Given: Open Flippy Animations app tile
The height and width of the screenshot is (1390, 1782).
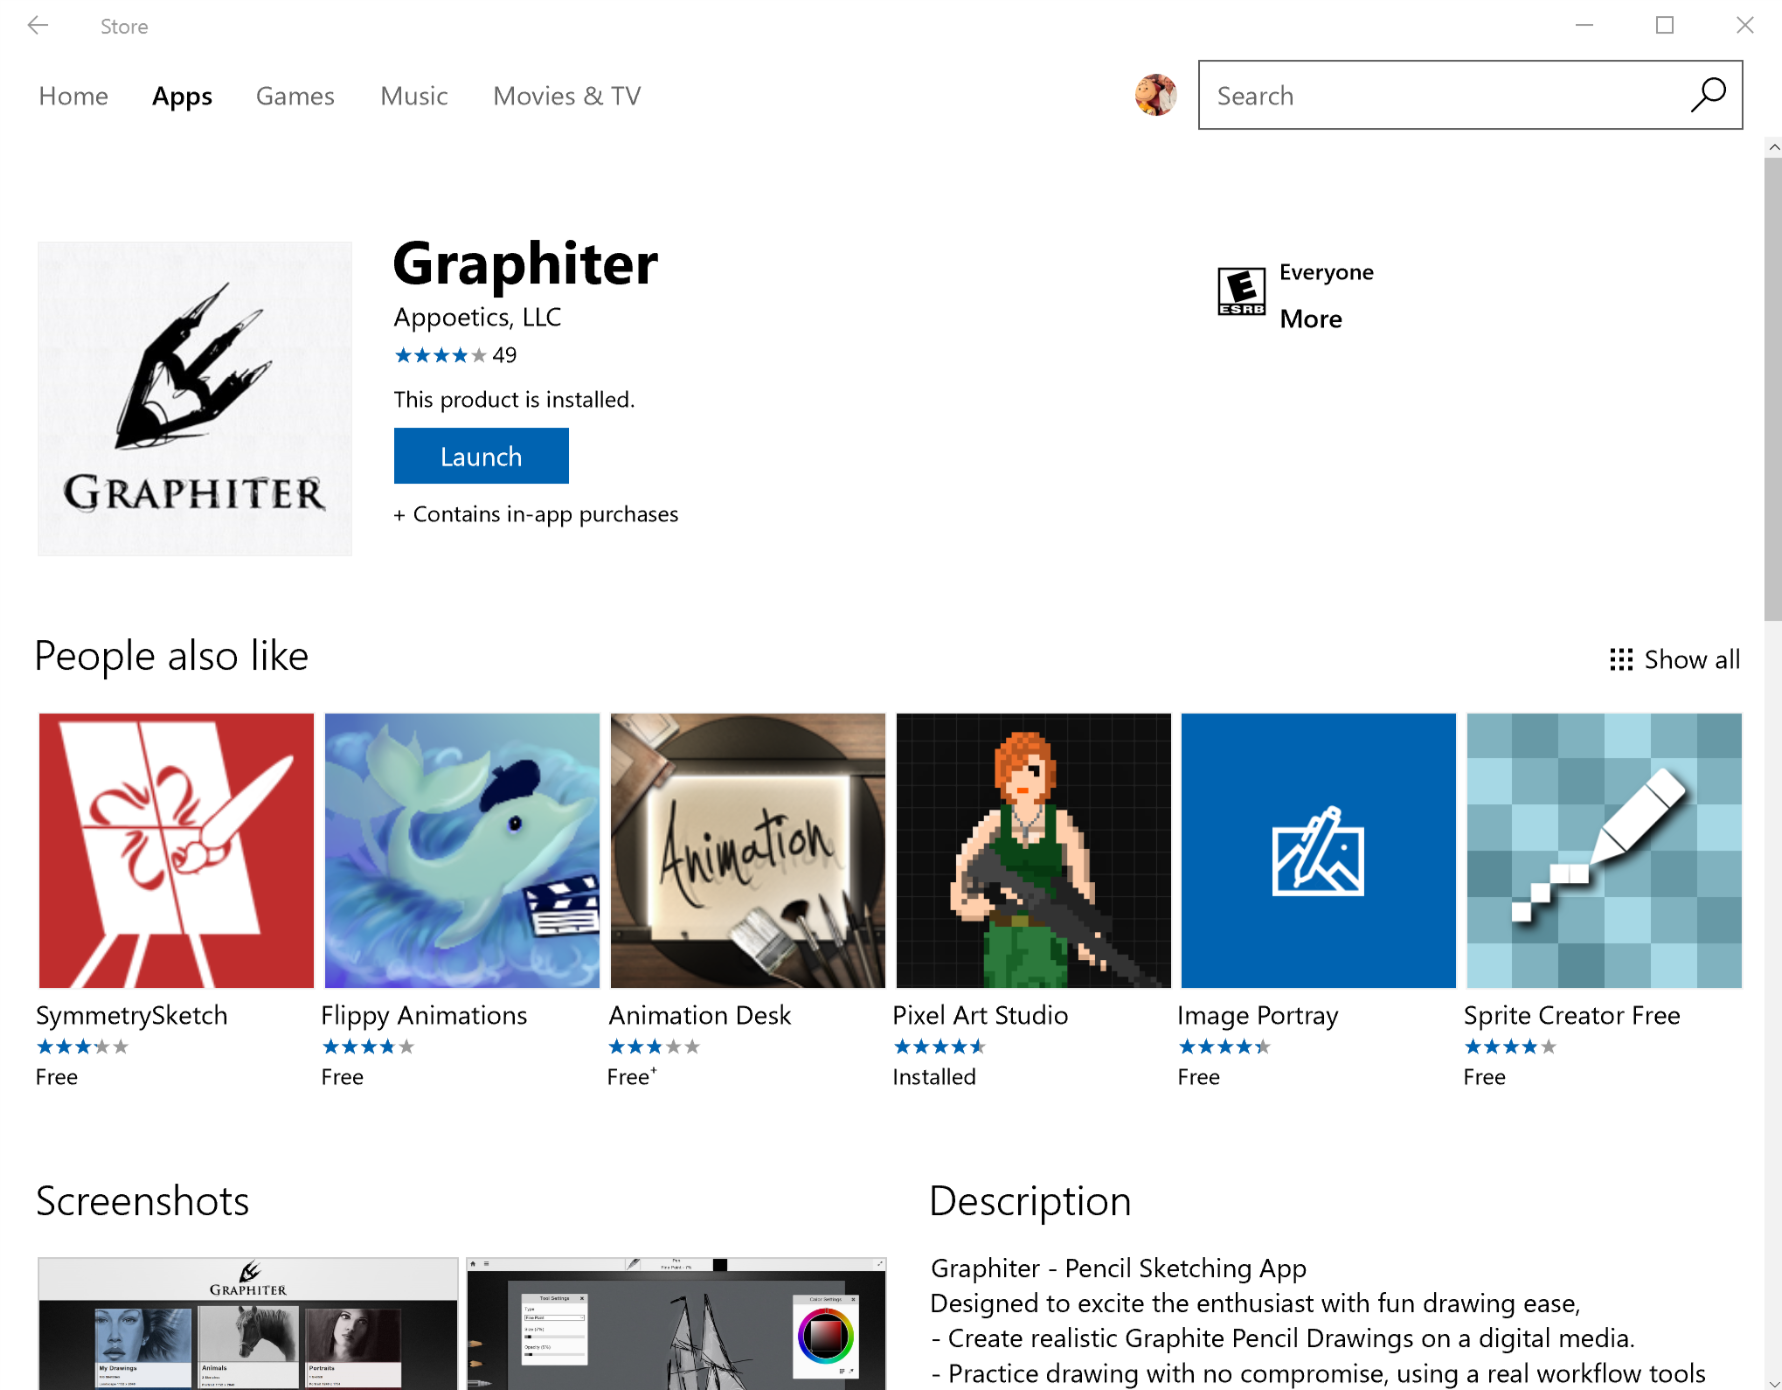Looking at the screenshot, I should tap(462, 850).
